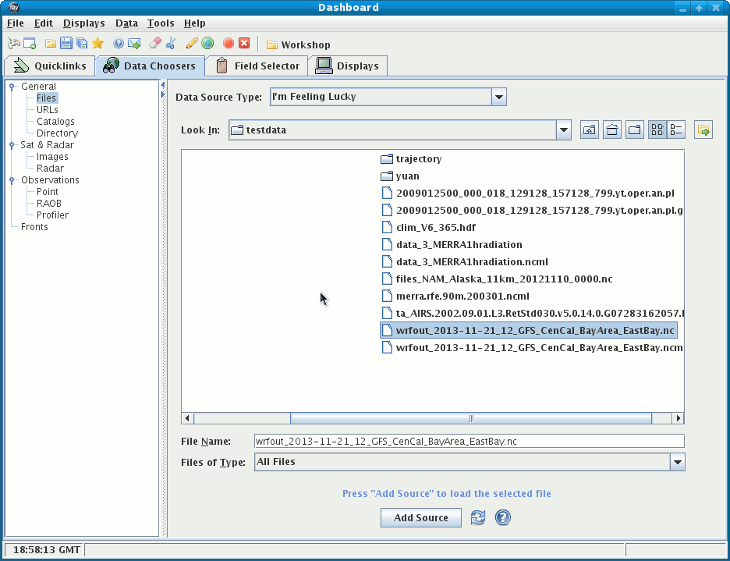Click the create new folder icon
Image resolution: width=730 pixels, height=561 pixels.
tap(634, 130)
